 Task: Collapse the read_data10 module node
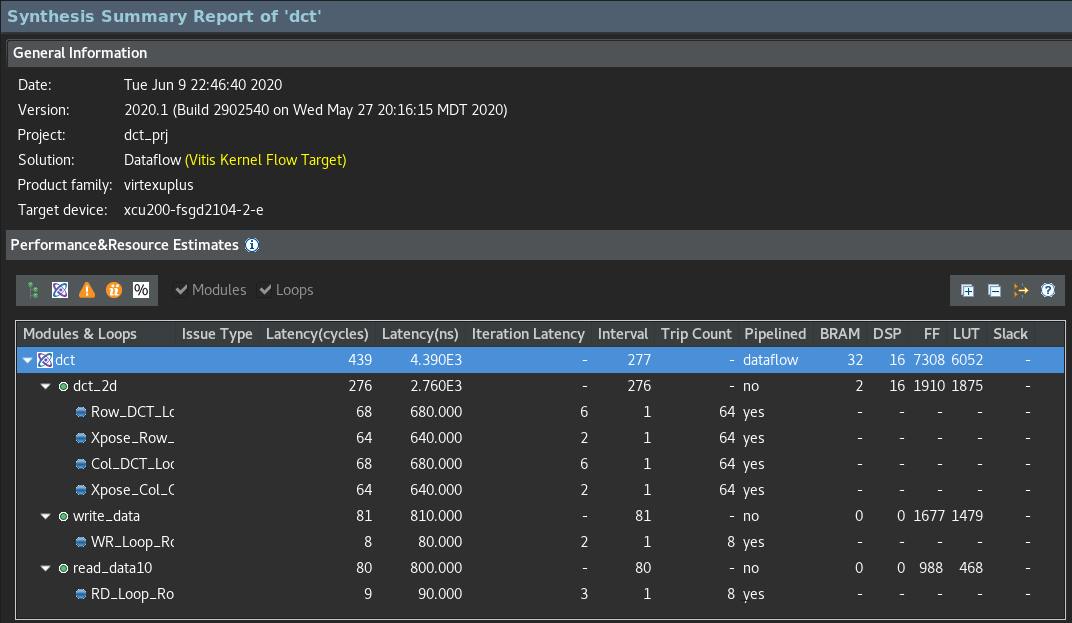[x=45, y=568]
